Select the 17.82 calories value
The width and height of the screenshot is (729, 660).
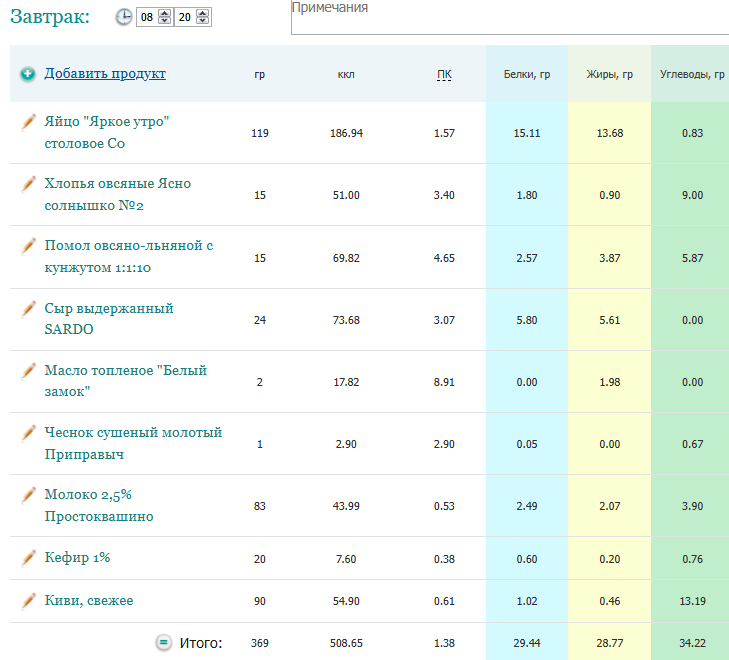pyautogui.click(x=346, y=382)
